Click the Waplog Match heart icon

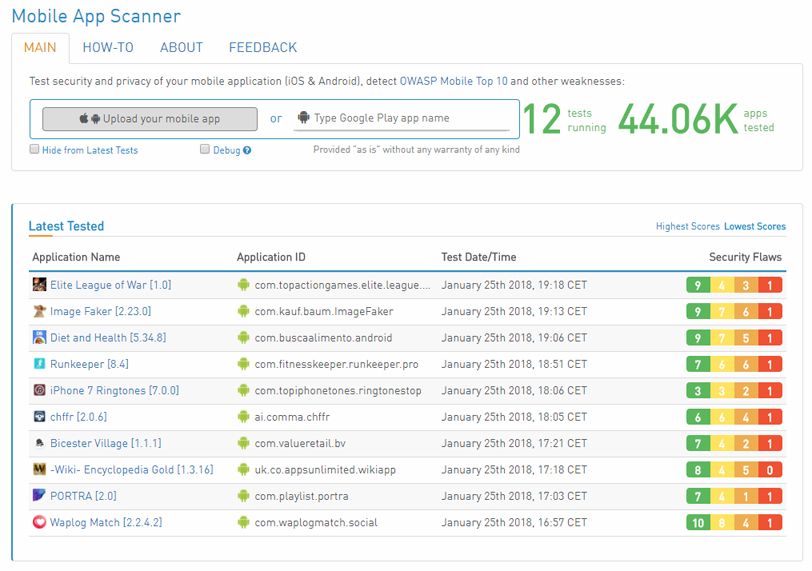(40, 522)
